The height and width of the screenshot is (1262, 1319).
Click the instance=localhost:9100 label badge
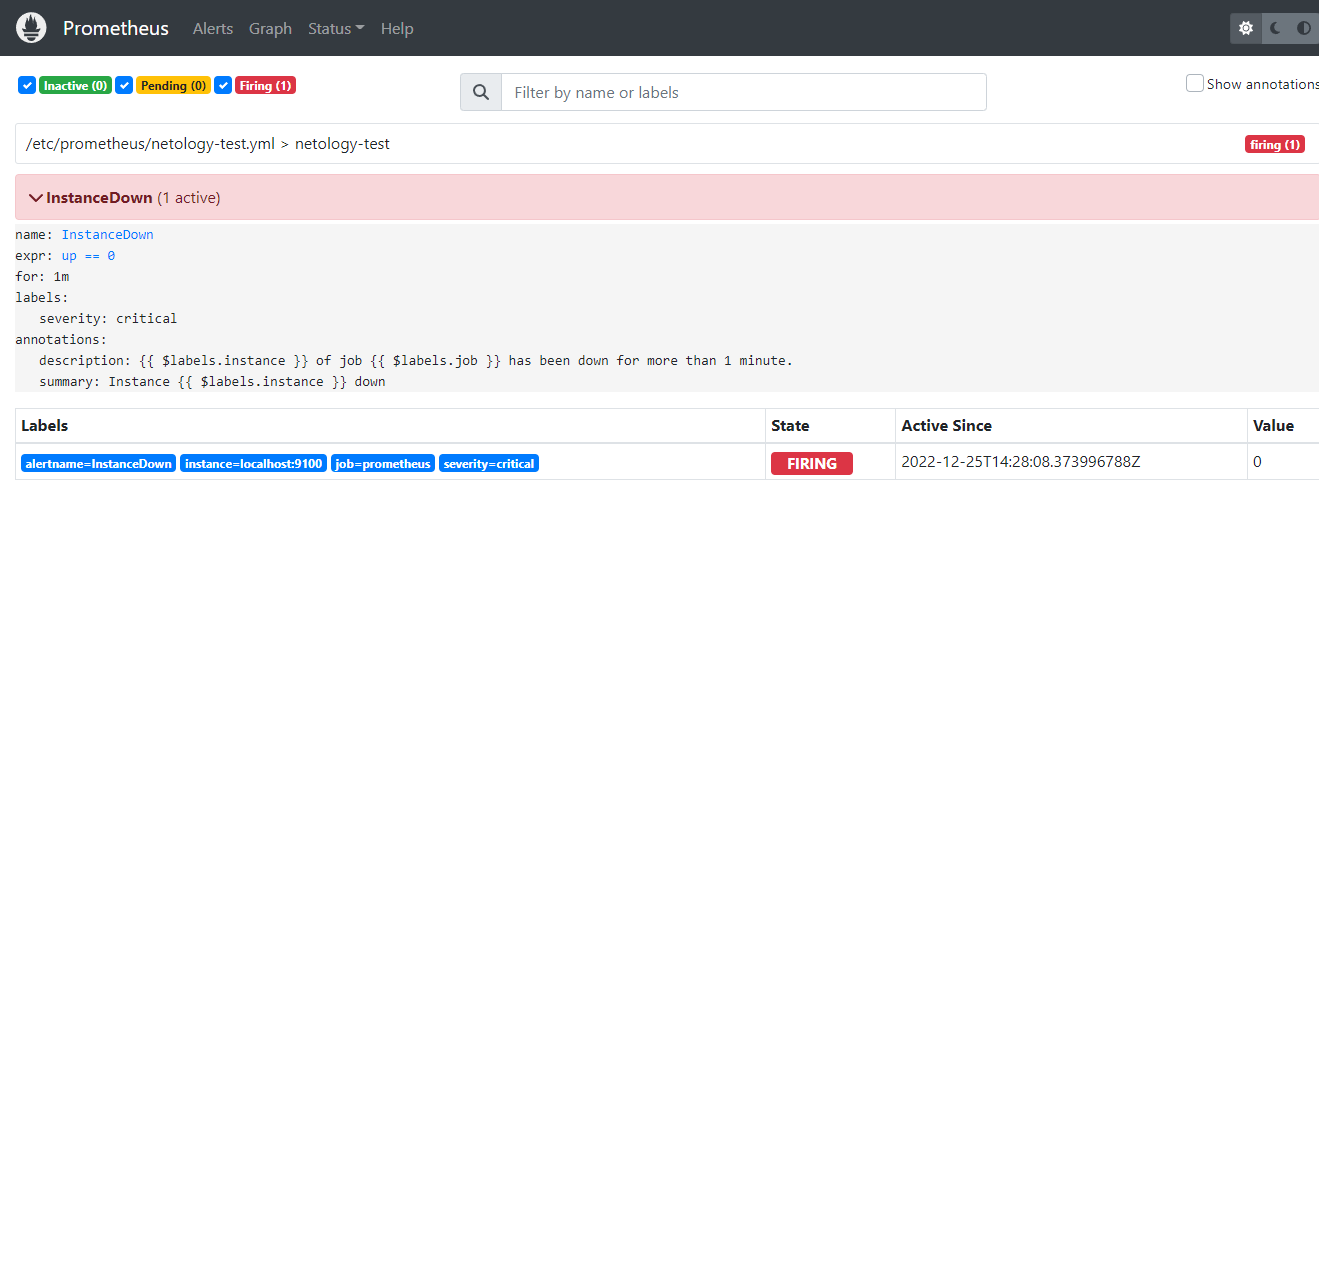(x=254, y=463)
